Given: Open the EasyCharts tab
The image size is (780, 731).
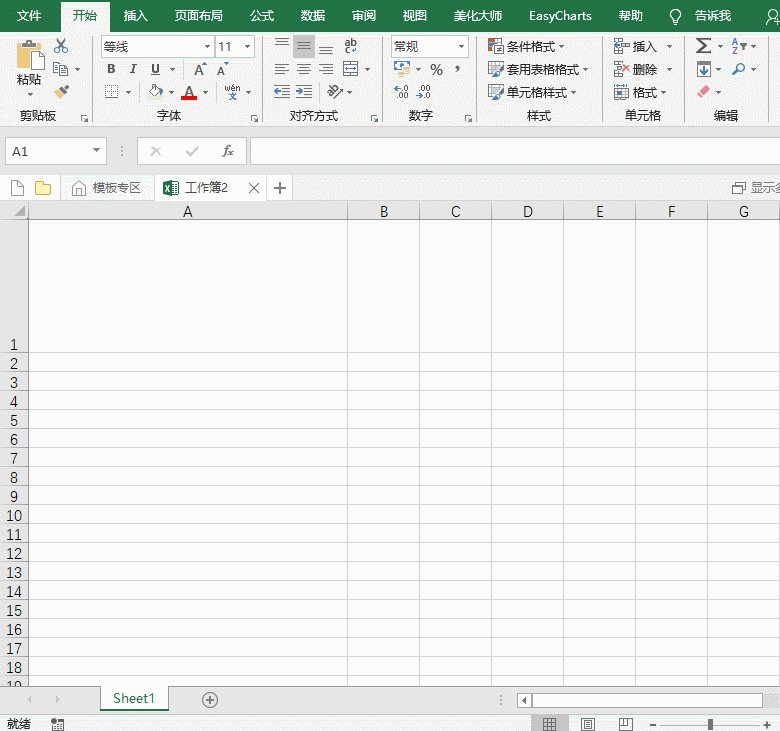Looking at the screenshot, I should pos(560,16).
